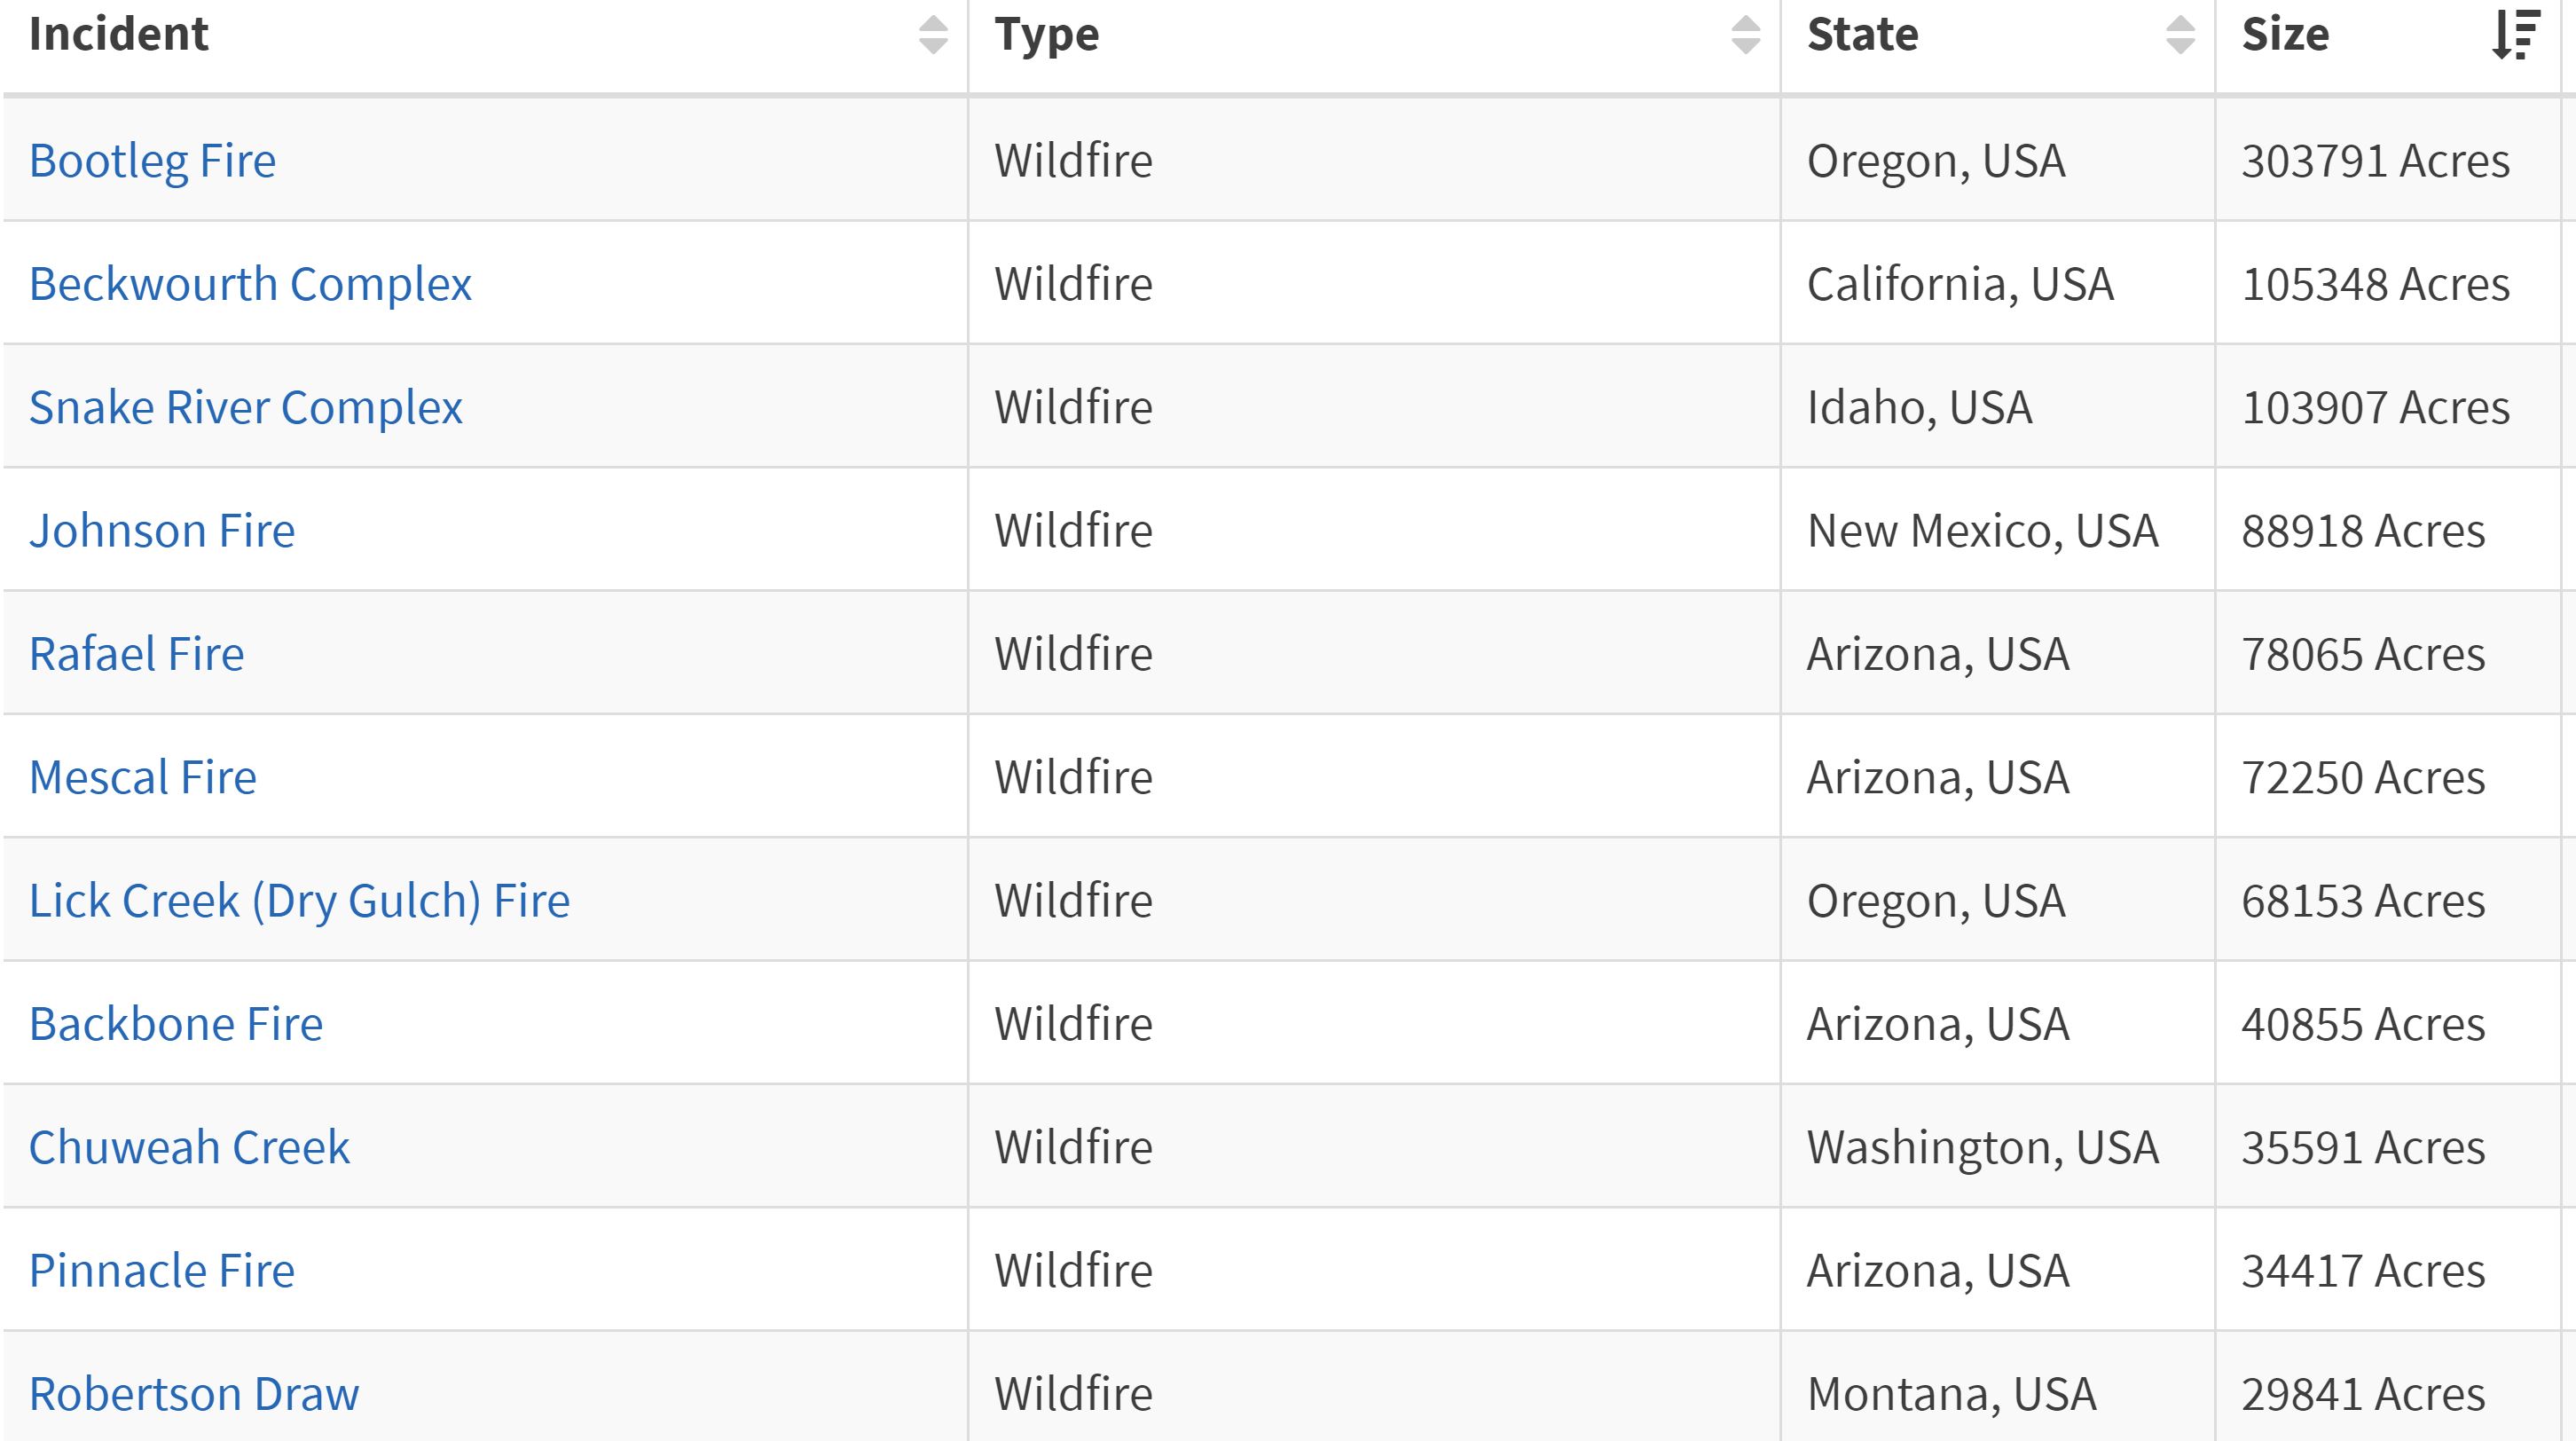Go to the Pinnacle Fire page
This screenshot has width=2576, height=1441.
pyautogui.click(x=162, y=1270)
